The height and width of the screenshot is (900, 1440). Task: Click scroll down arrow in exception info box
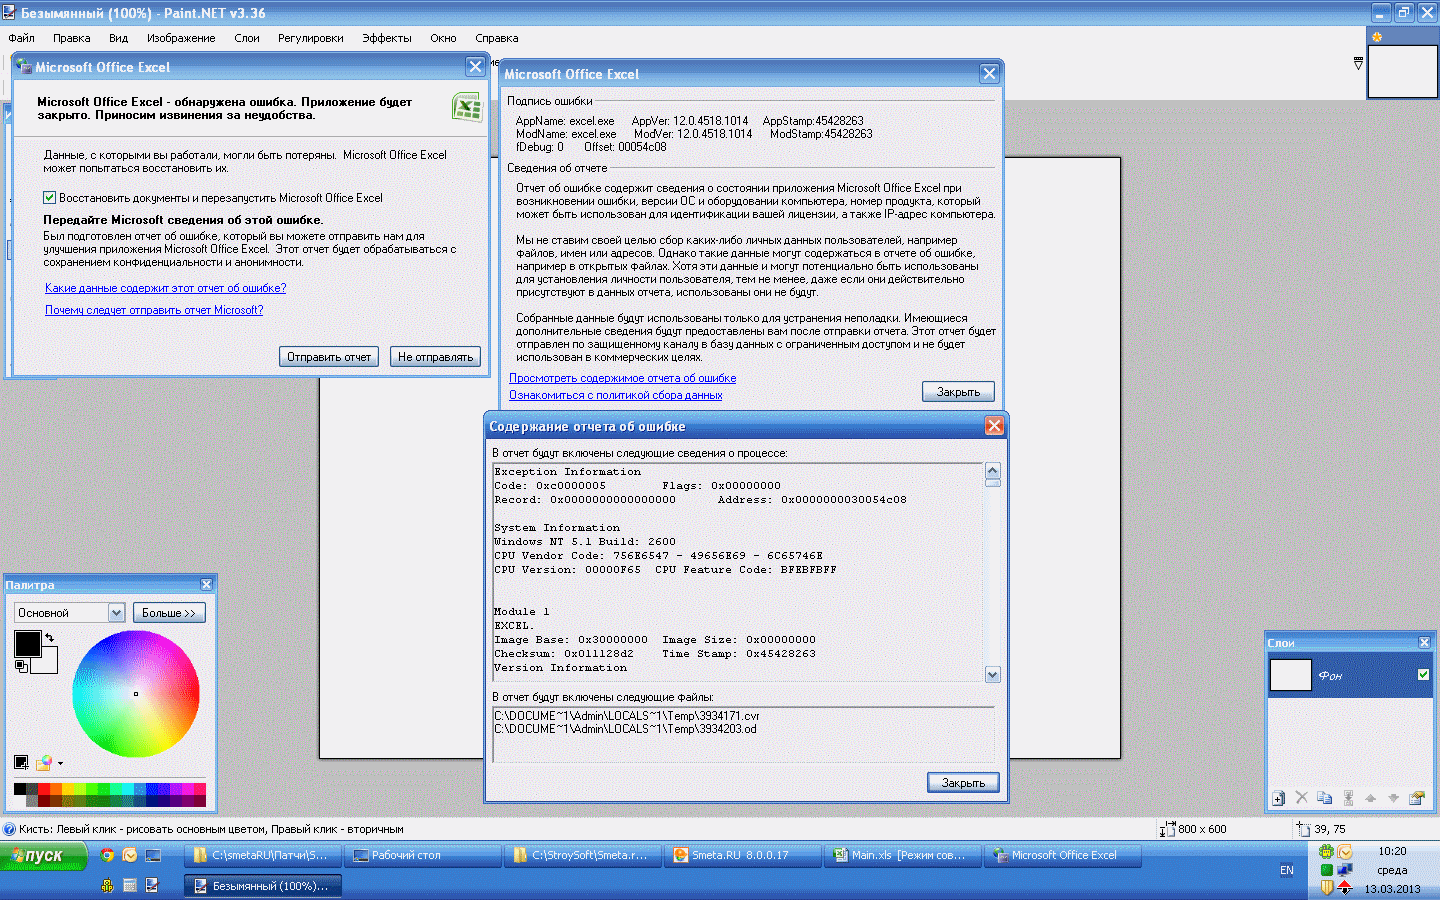[x=993, y=675]
